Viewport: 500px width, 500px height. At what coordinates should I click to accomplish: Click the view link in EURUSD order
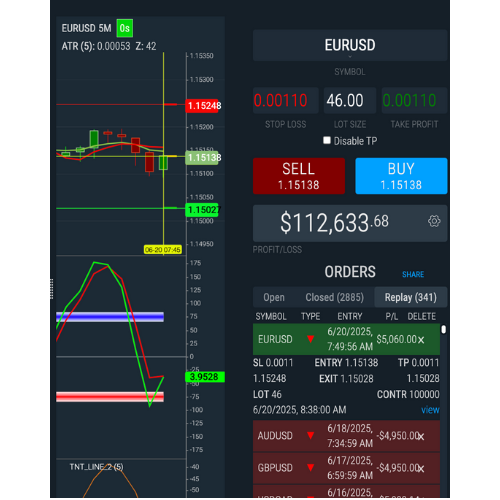click(x=430, y=410)
